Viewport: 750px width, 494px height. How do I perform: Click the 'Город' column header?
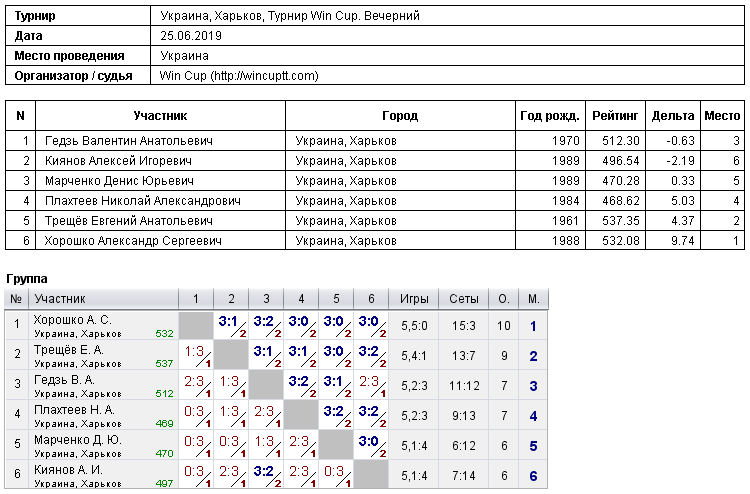(x=400, y=116)
